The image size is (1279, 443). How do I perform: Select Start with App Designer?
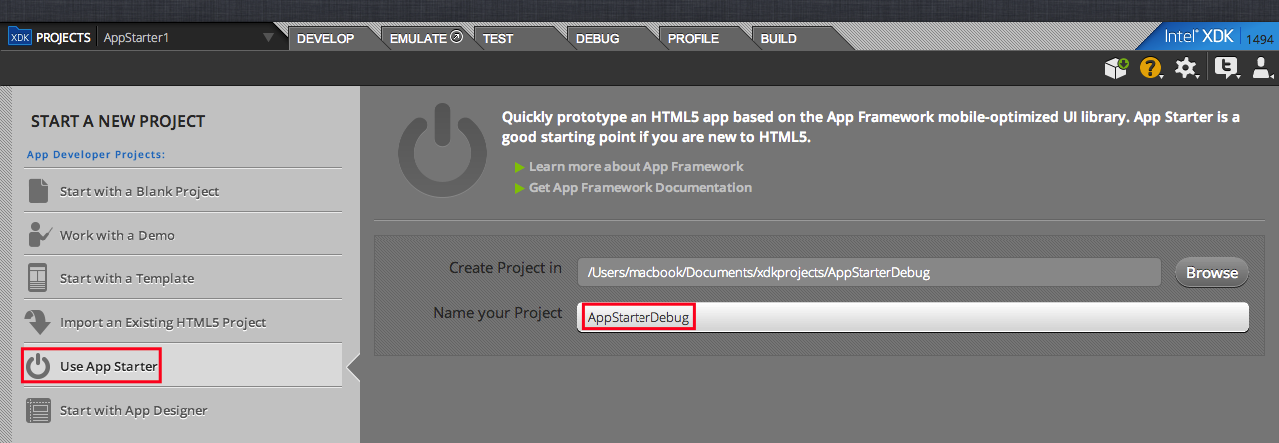134,410
